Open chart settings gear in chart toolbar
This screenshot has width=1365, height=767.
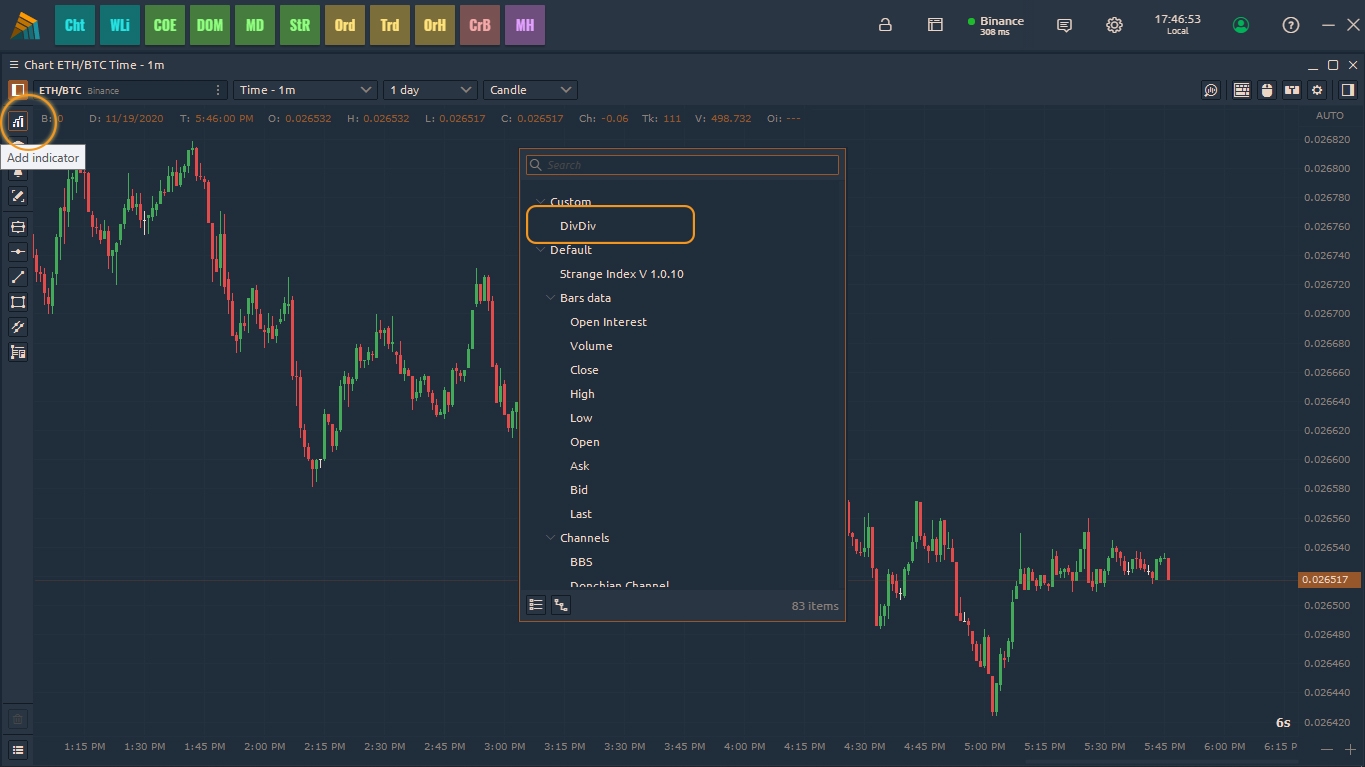[x=1317, y=90]
